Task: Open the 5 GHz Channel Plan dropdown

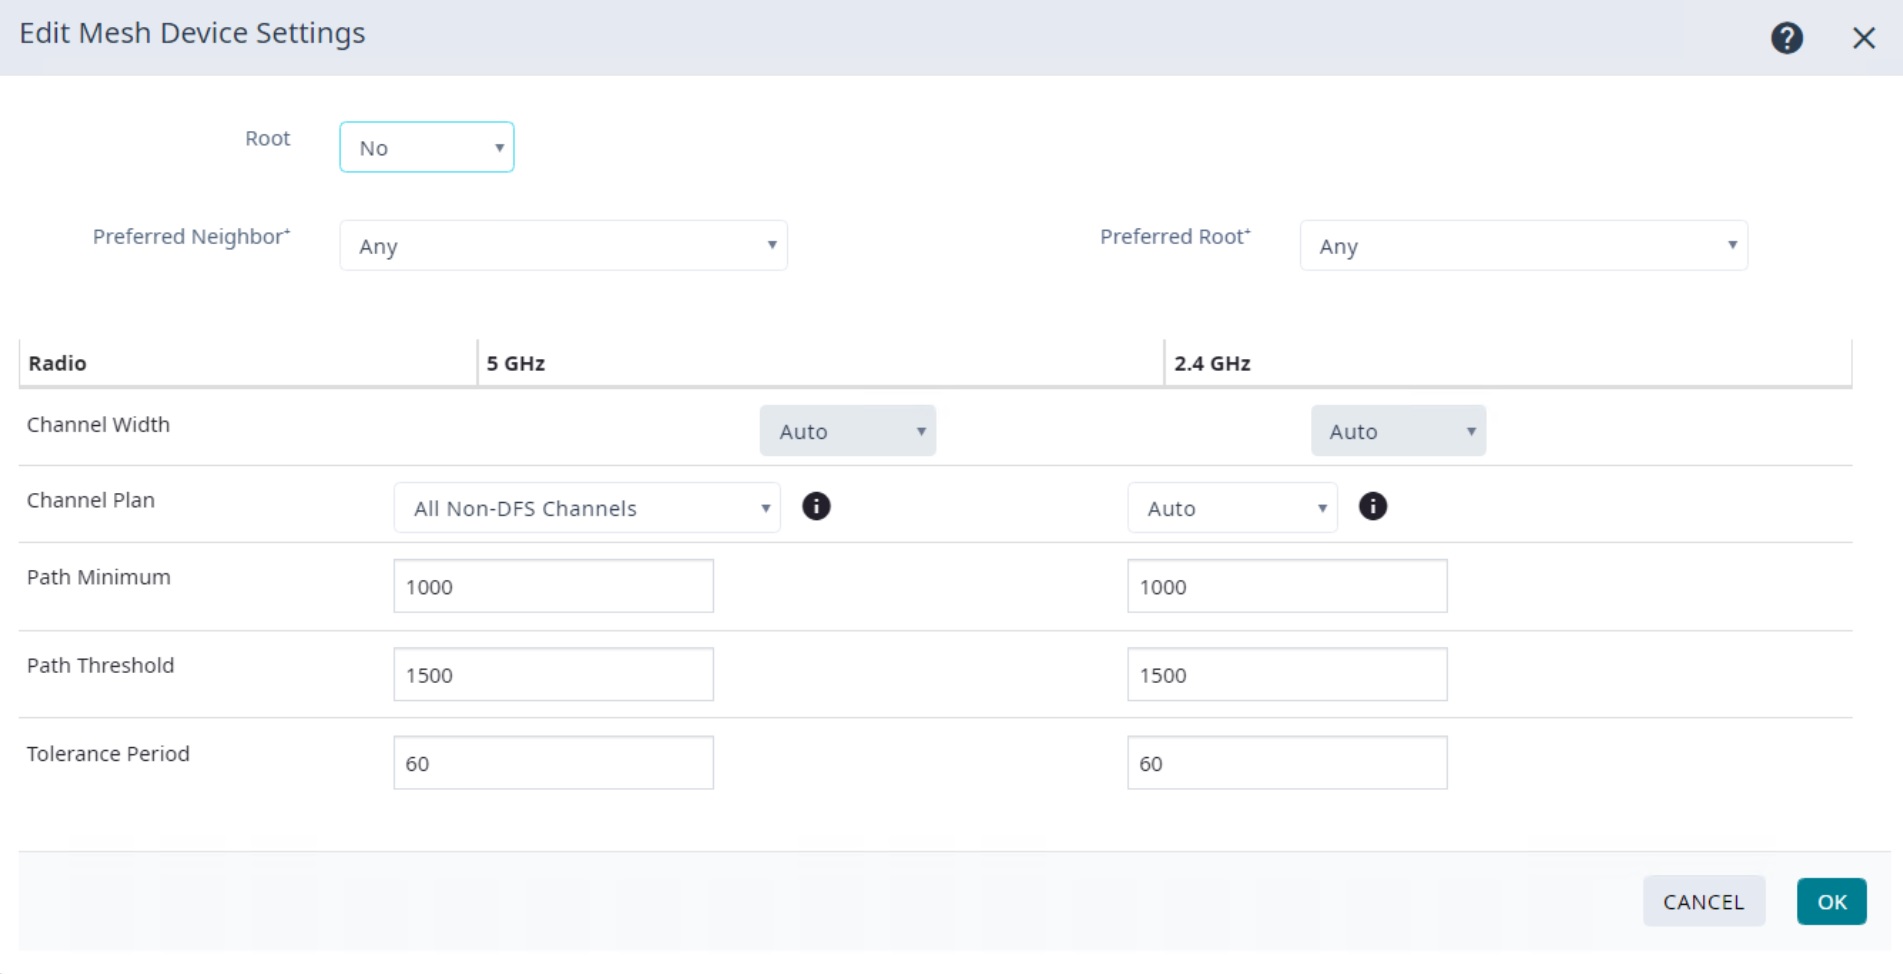Action: (586, 507)
